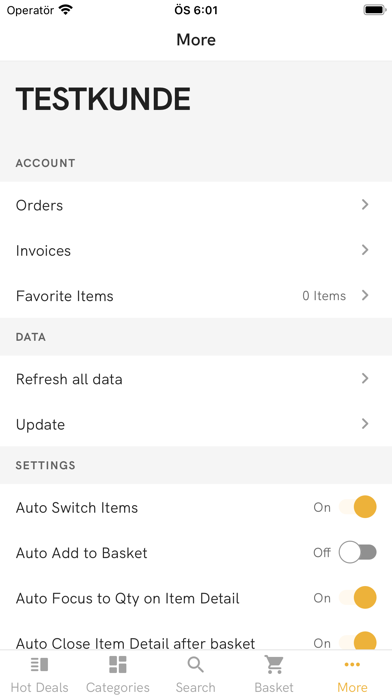The image size is (392, 696).
Task: Tap the Search magnifier icon
Action: click(195, 665)
